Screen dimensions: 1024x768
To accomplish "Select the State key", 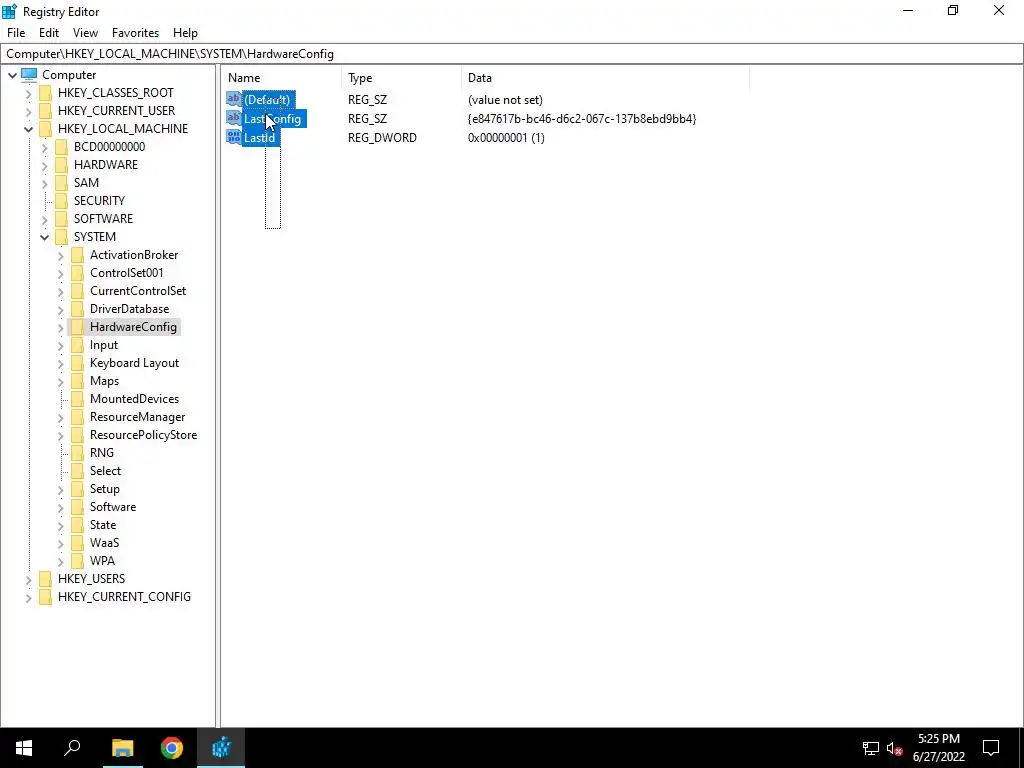I will (103, 525).
